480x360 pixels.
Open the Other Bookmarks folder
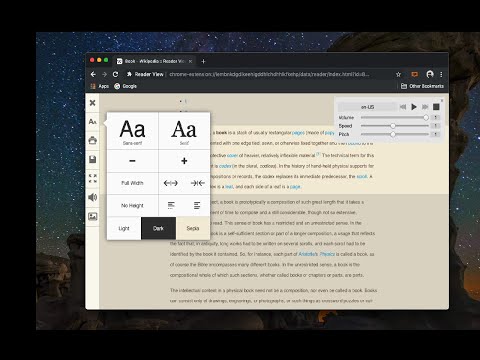pos(422,86)
